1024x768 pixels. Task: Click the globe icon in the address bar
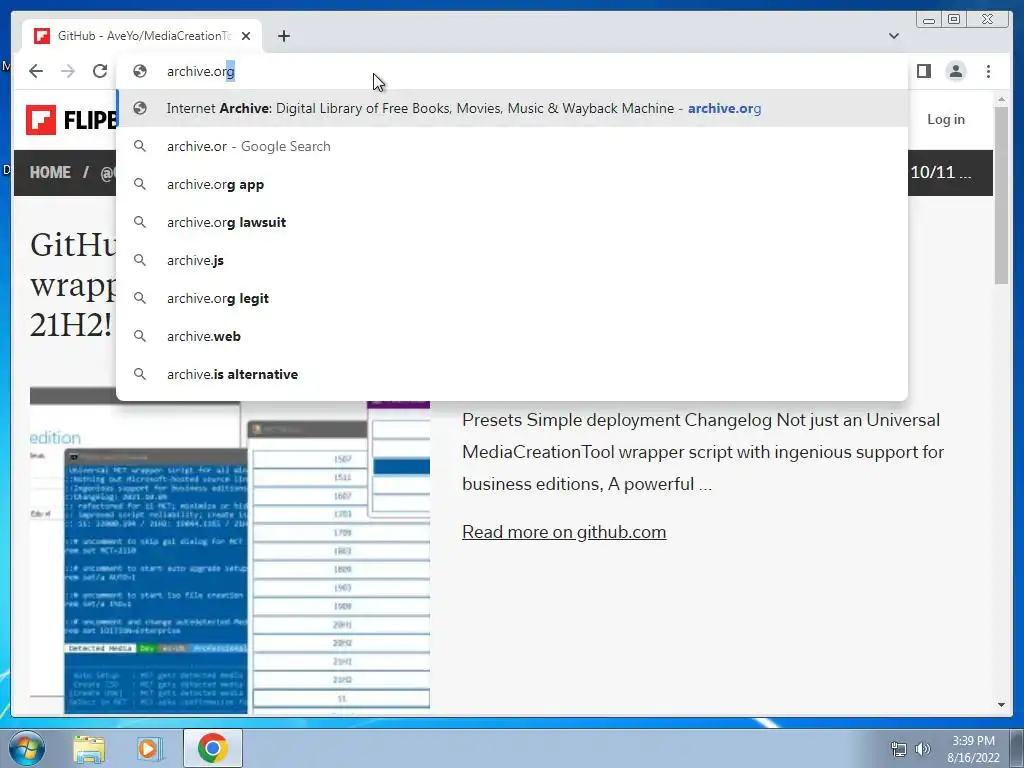[x=140, y=71]
